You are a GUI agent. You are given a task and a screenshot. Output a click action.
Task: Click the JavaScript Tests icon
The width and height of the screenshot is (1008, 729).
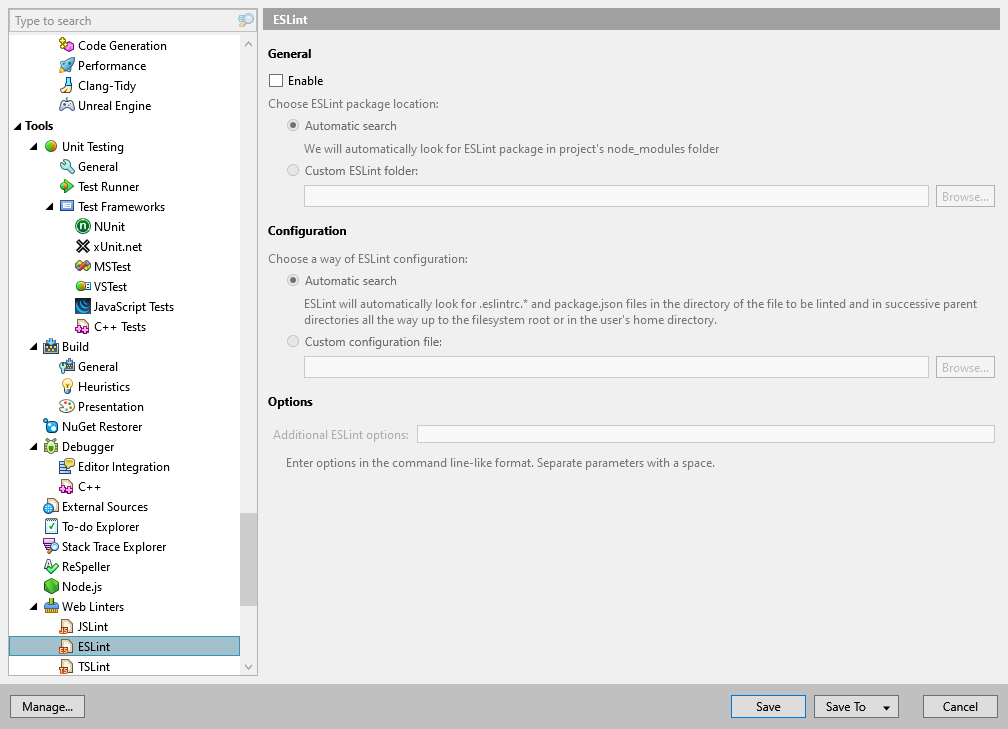[x=83, y=306]
